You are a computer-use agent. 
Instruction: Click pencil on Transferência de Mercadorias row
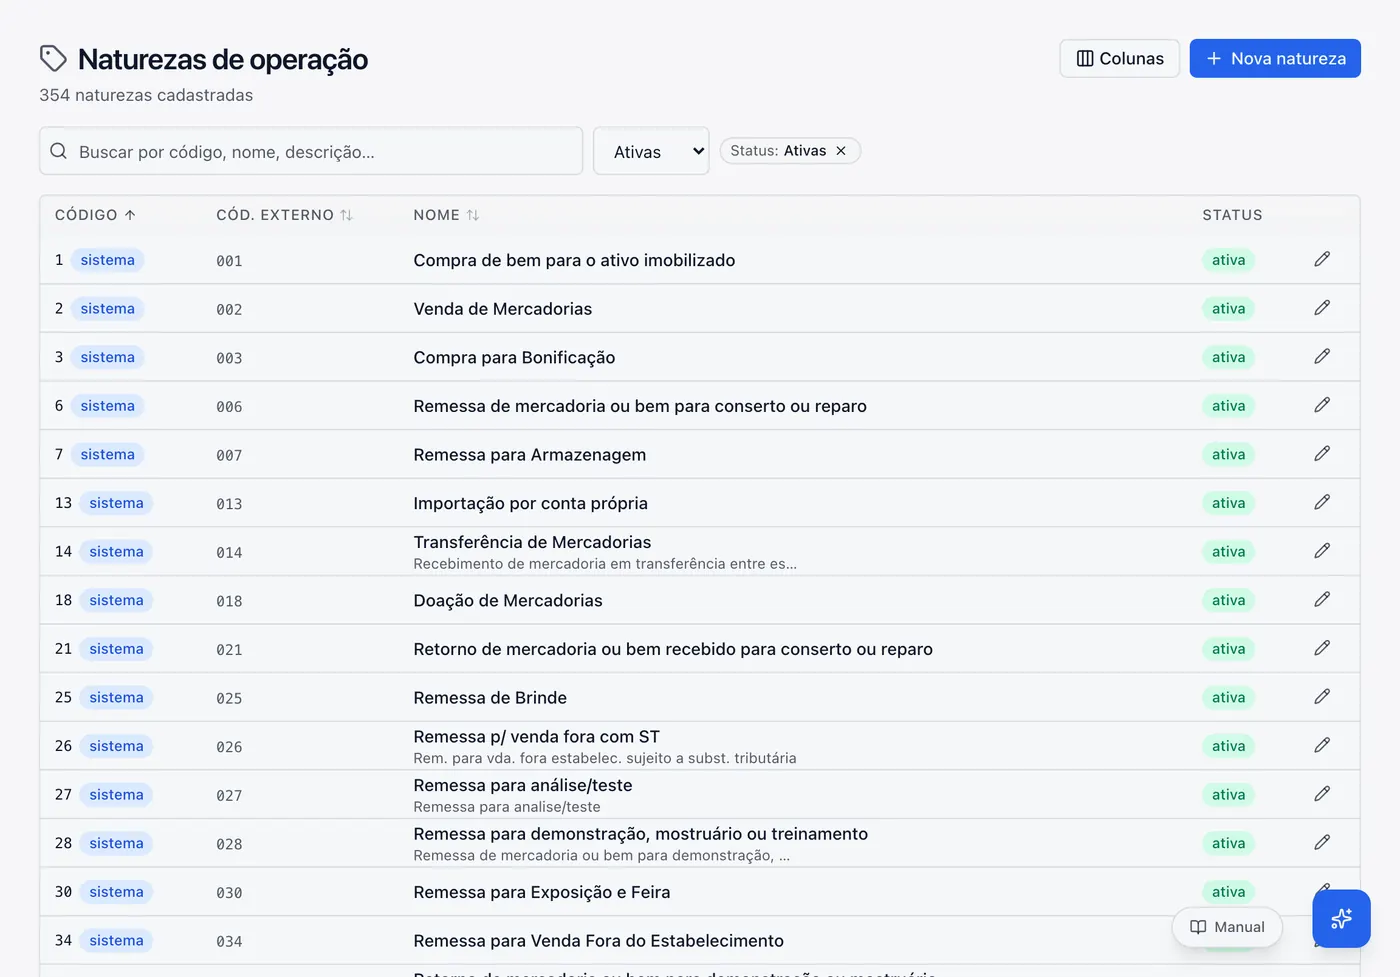pos(1322,551)
